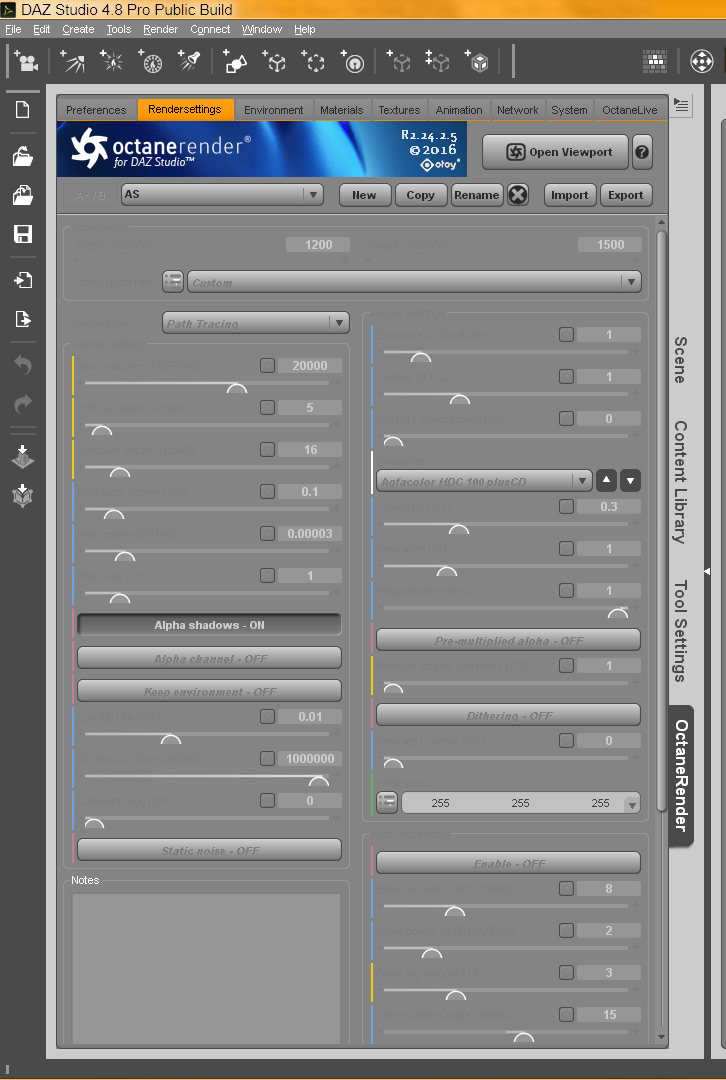Click the Open Viewport button
726x1080 pixels.
[x=555, y=152]
